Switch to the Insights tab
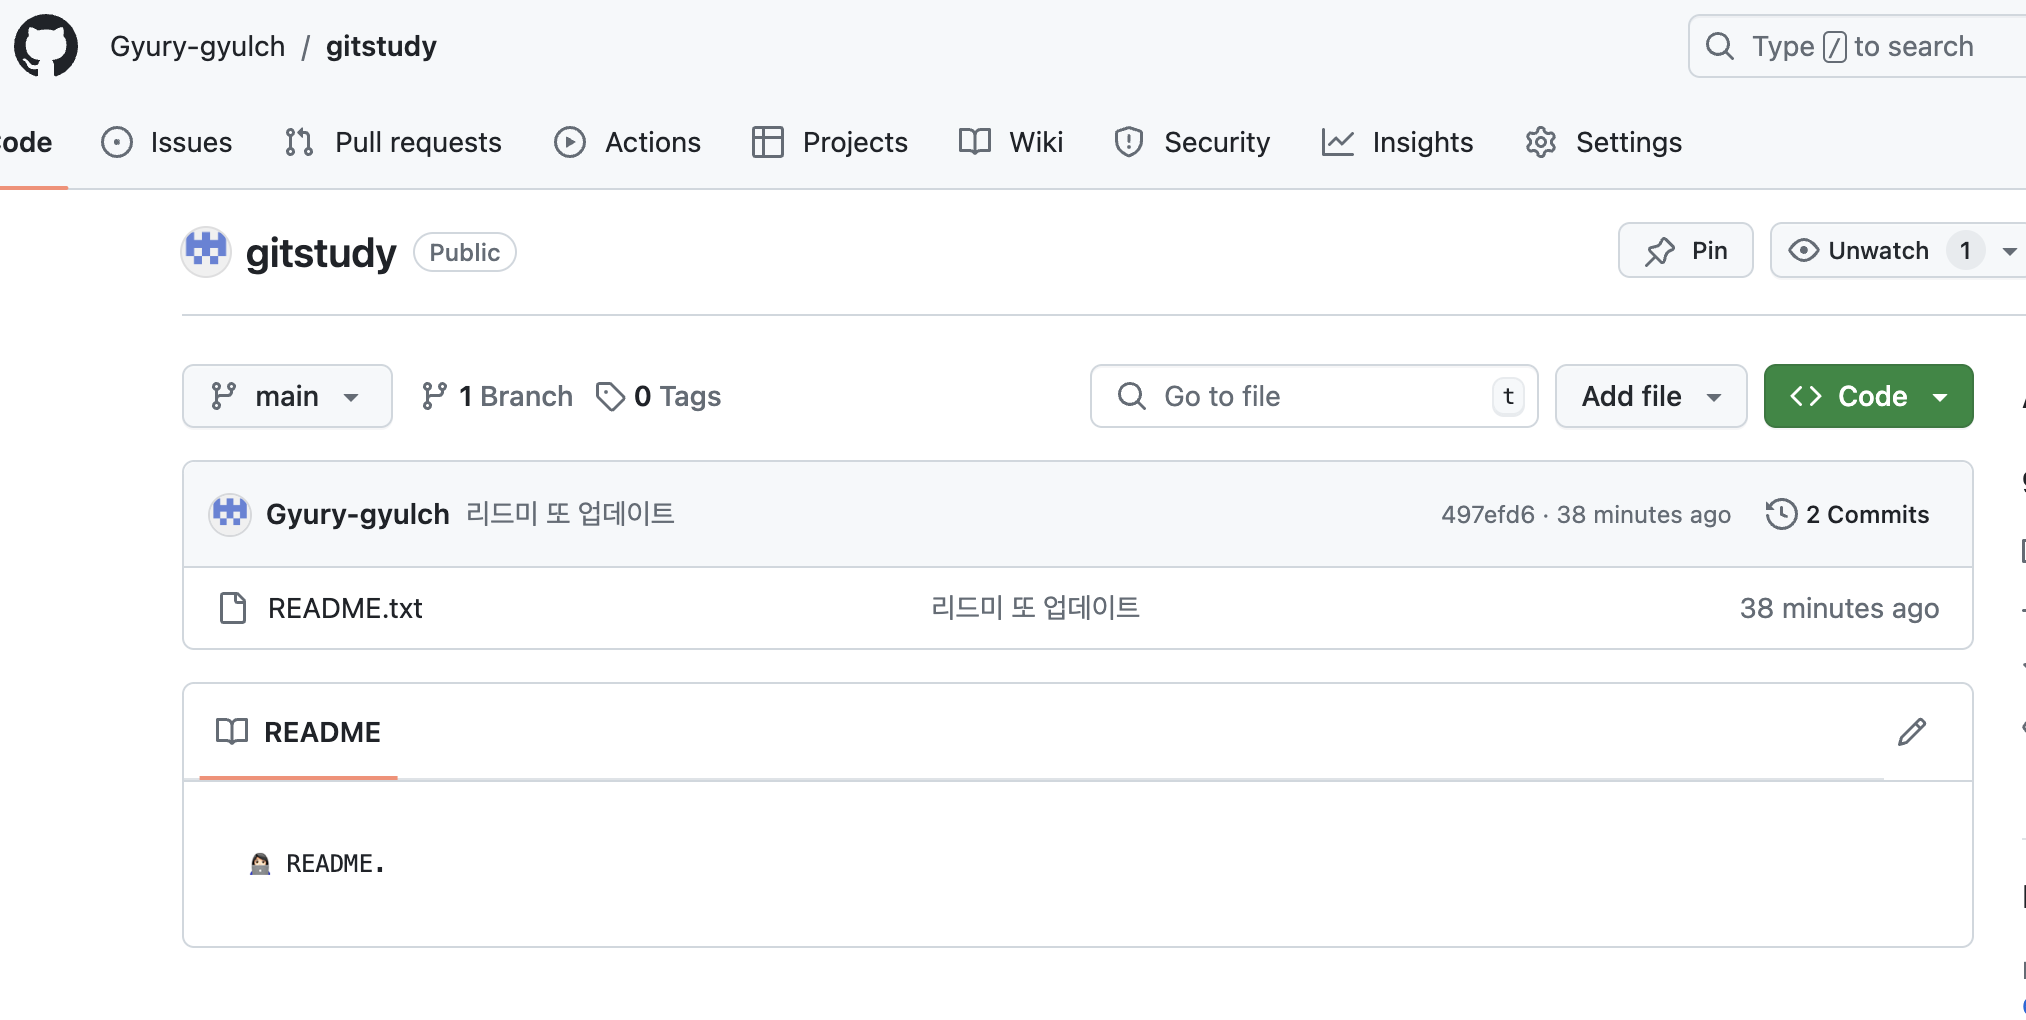The image size is (2026, 1020). [x=1397, y=142]
